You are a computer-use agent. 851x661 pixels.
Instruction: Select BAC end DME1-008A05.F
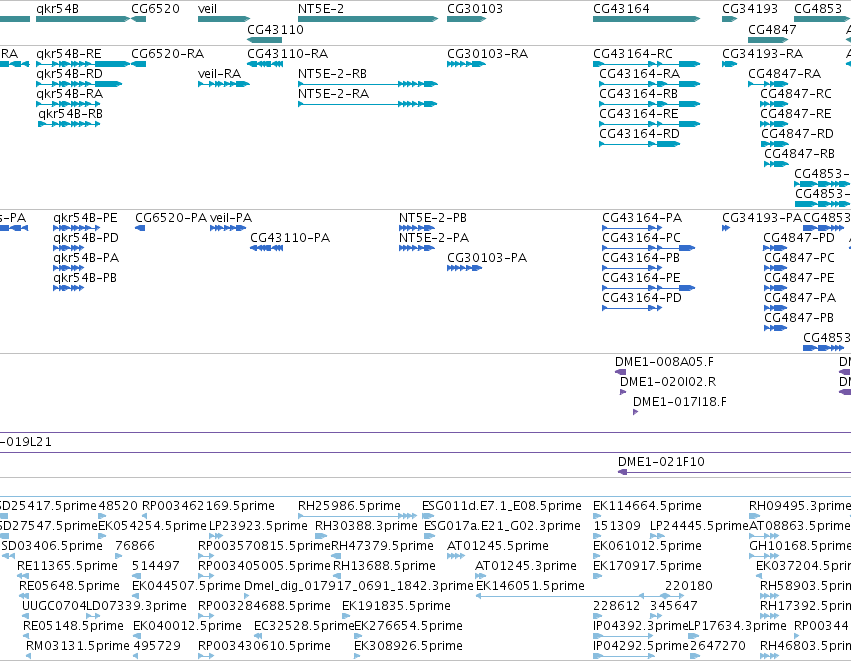pos(664,362)
